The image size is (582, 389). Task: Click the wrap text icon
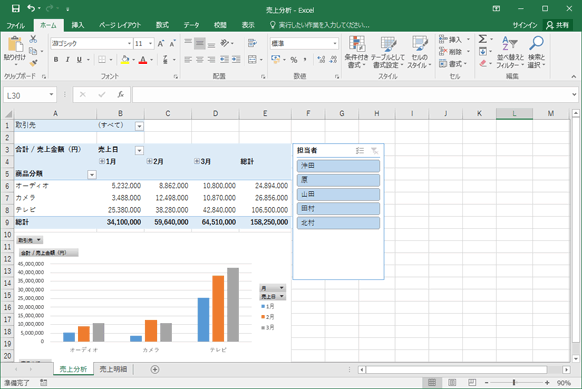tap(252, 43)
